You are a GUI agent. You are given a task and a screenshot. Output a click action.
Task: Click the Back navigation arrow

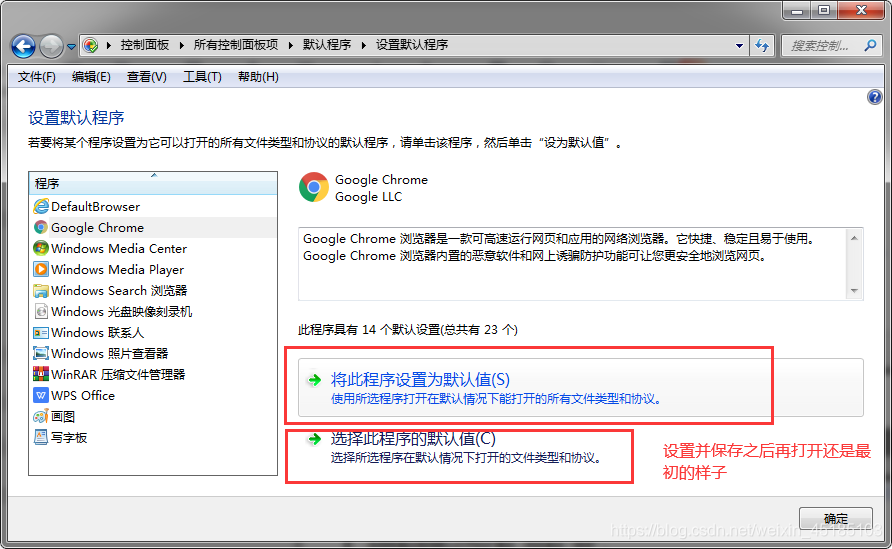(23, 46)
